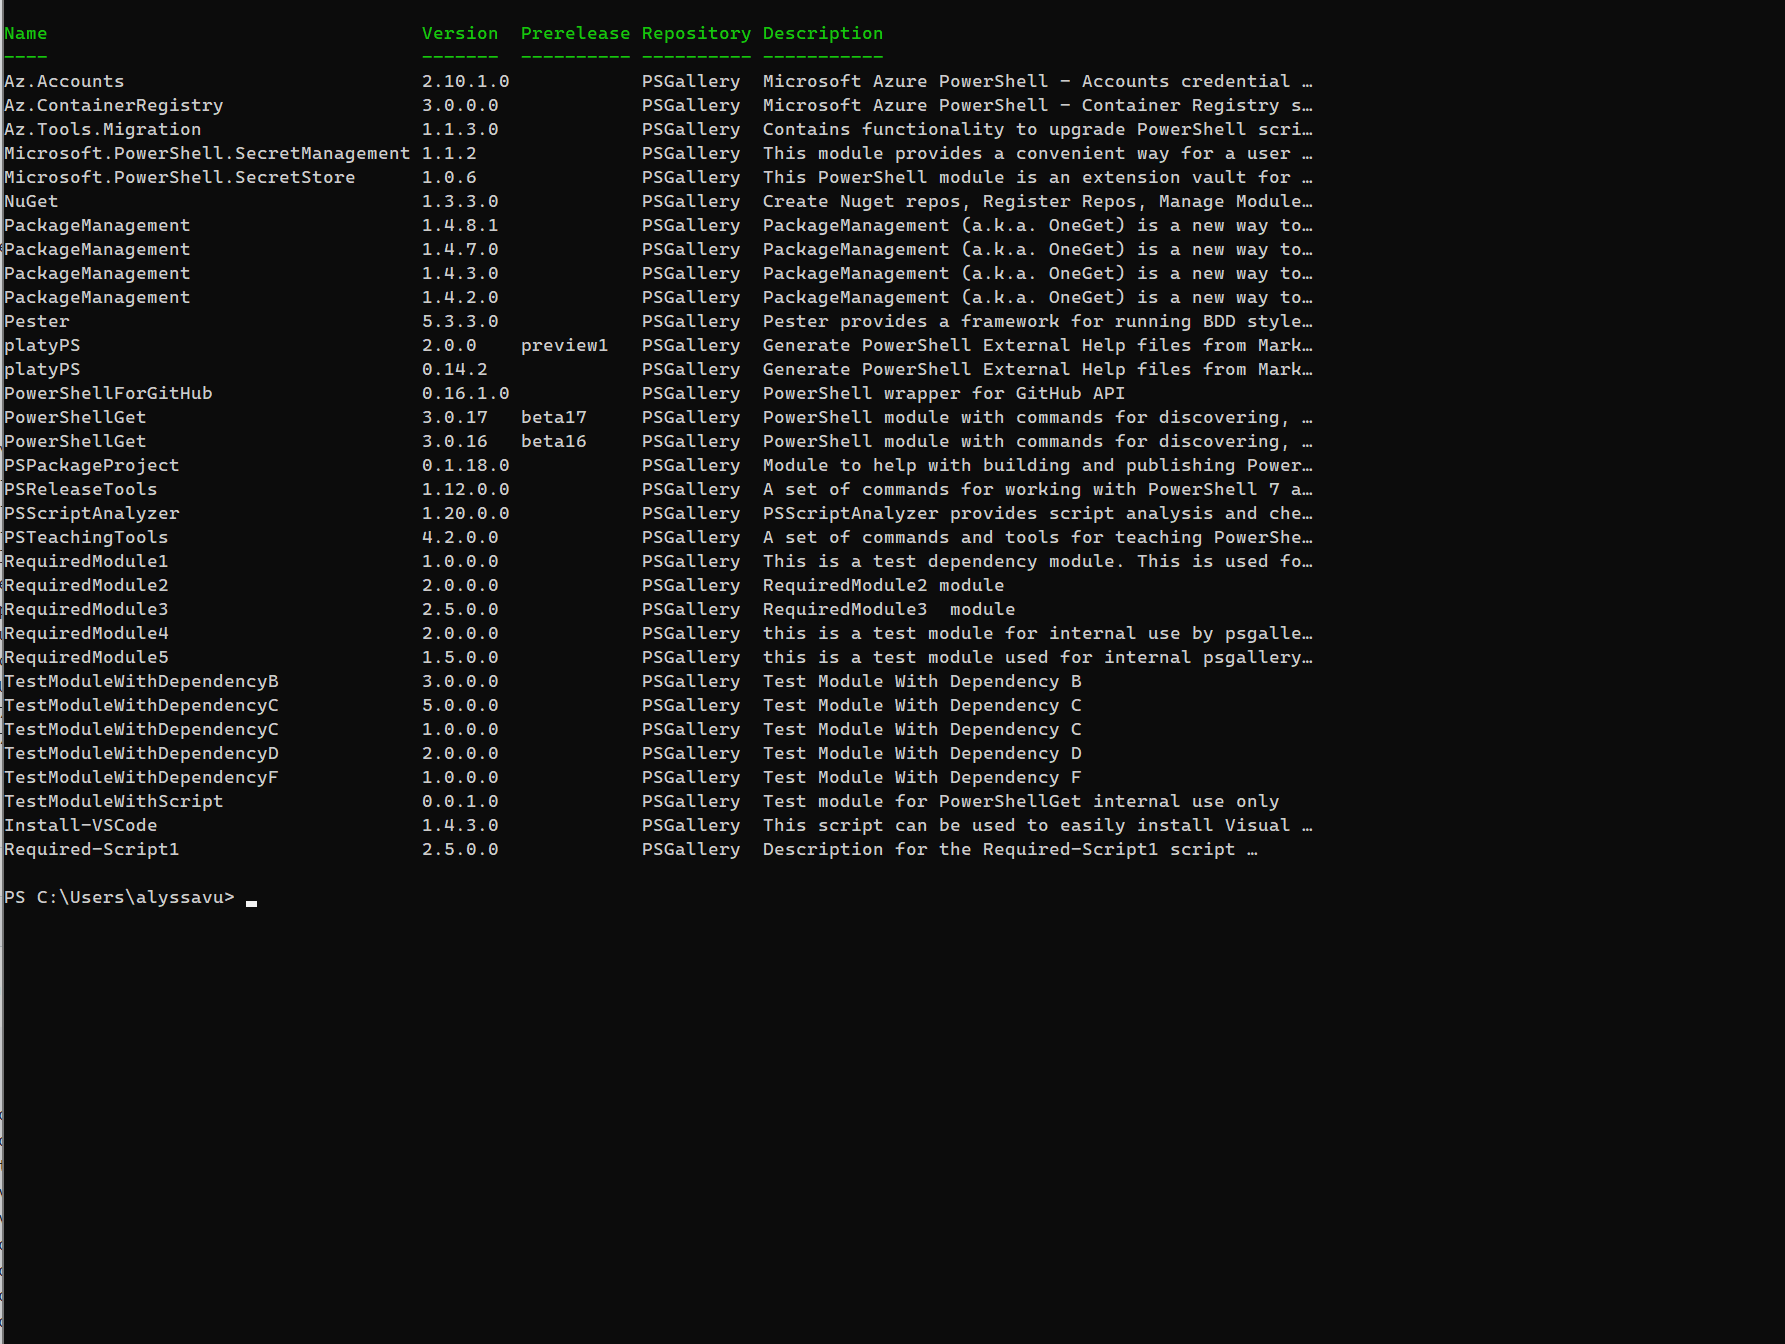Click the RequiredModule3 name

[86, 610]
